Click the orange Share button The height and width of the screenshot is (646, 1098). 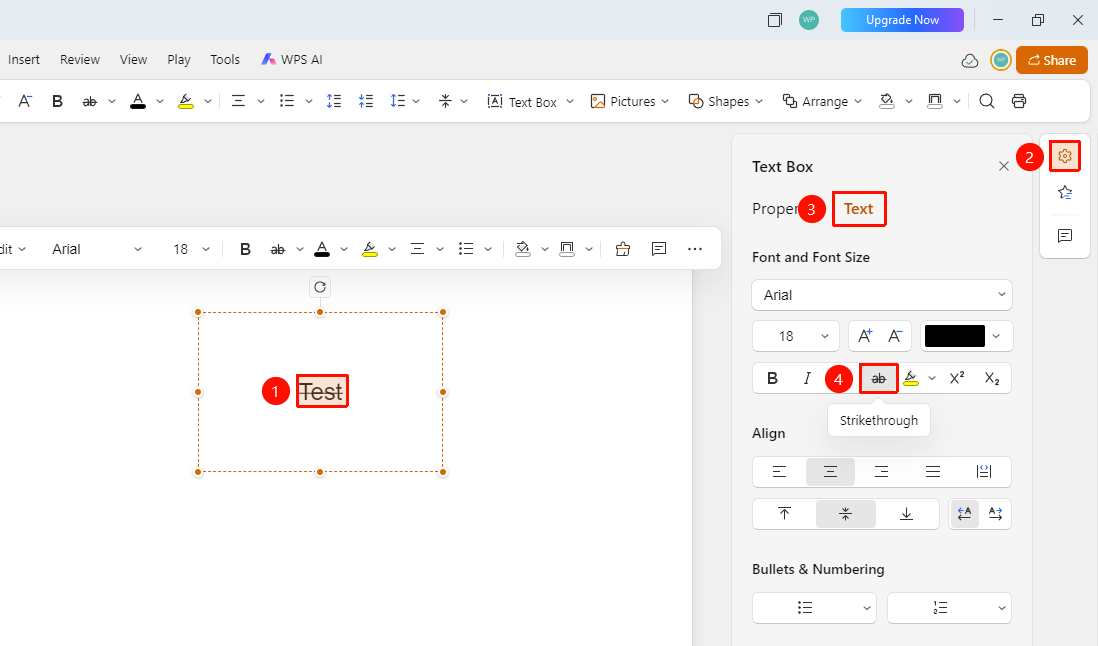1052,60
